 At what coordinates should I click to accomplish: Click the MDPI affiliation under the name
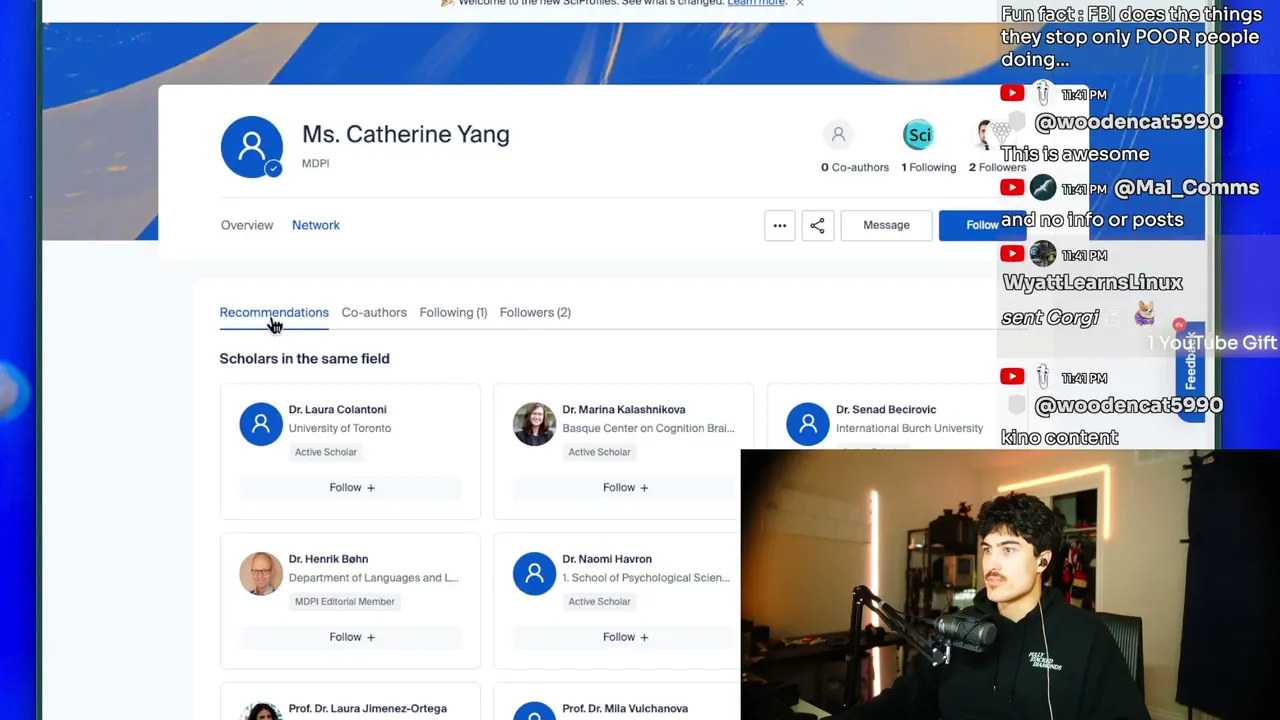pyautogui.click(x=315, y=163)
